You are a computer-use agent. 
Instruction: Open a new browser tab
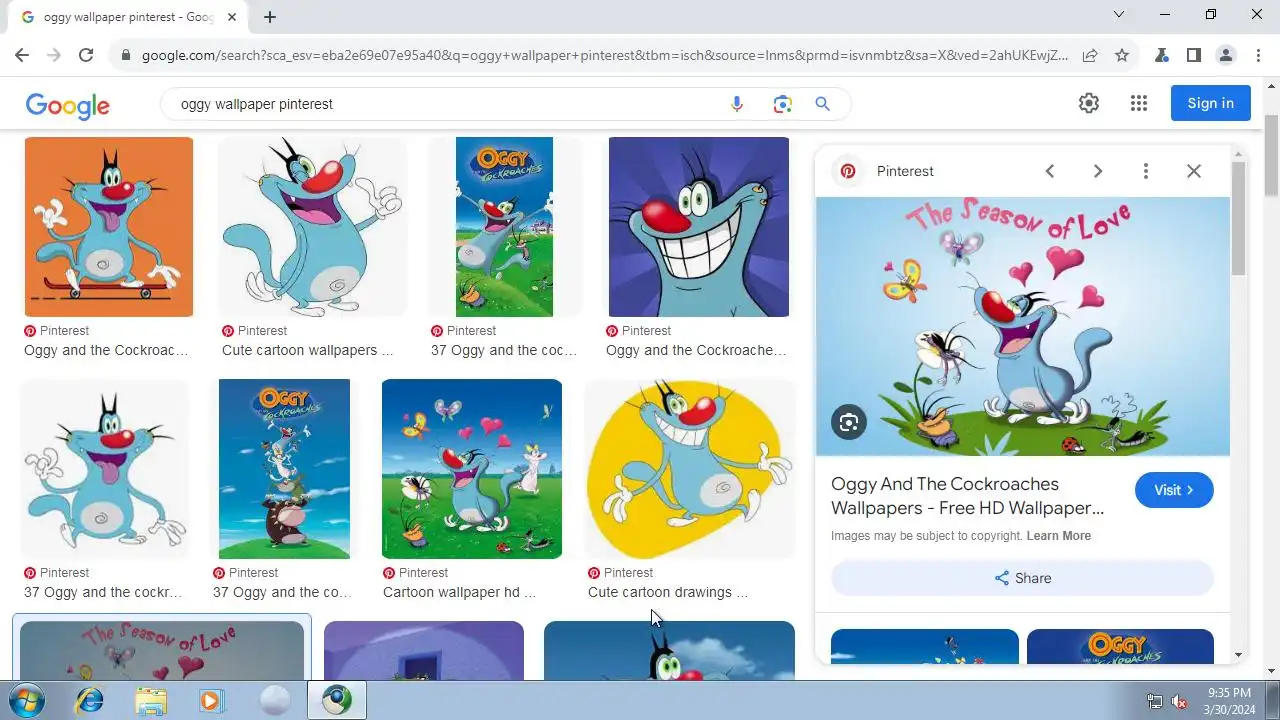coord(270,17)
